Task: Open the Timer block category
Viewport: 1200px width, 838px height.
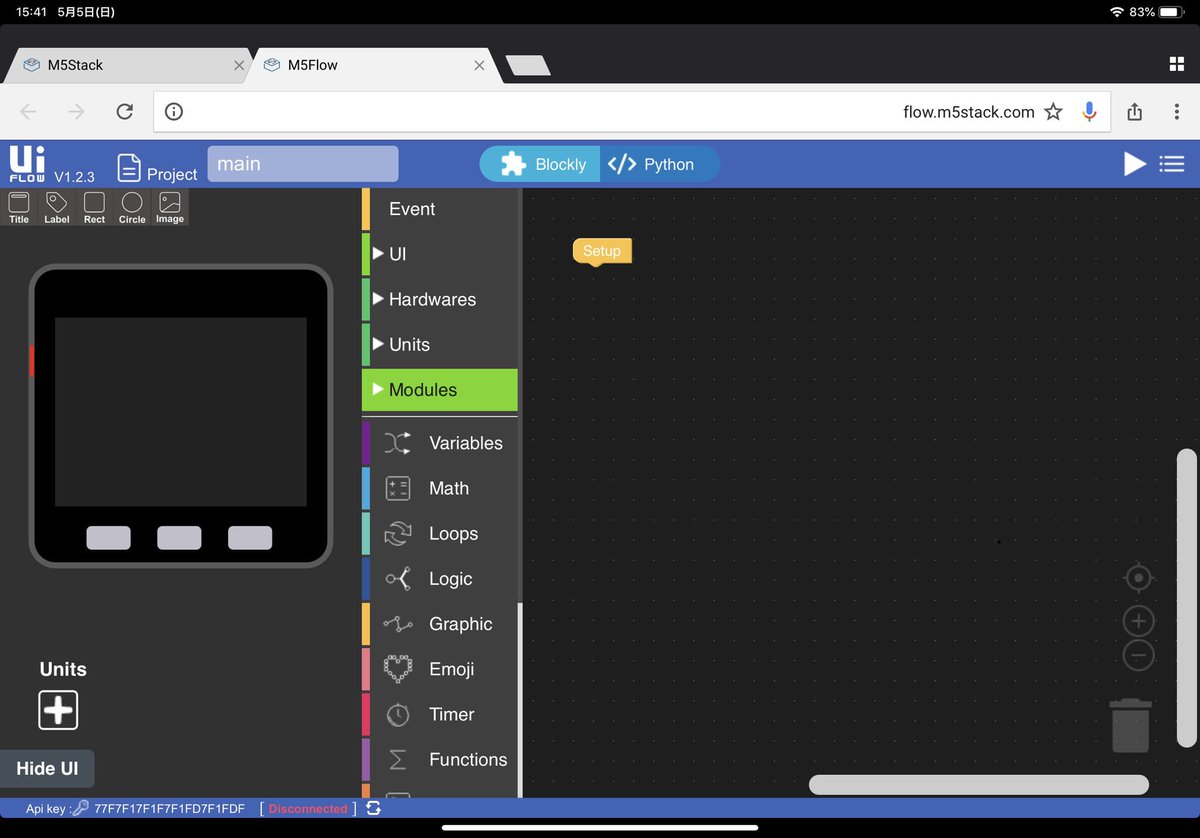Action: point(440,714)
